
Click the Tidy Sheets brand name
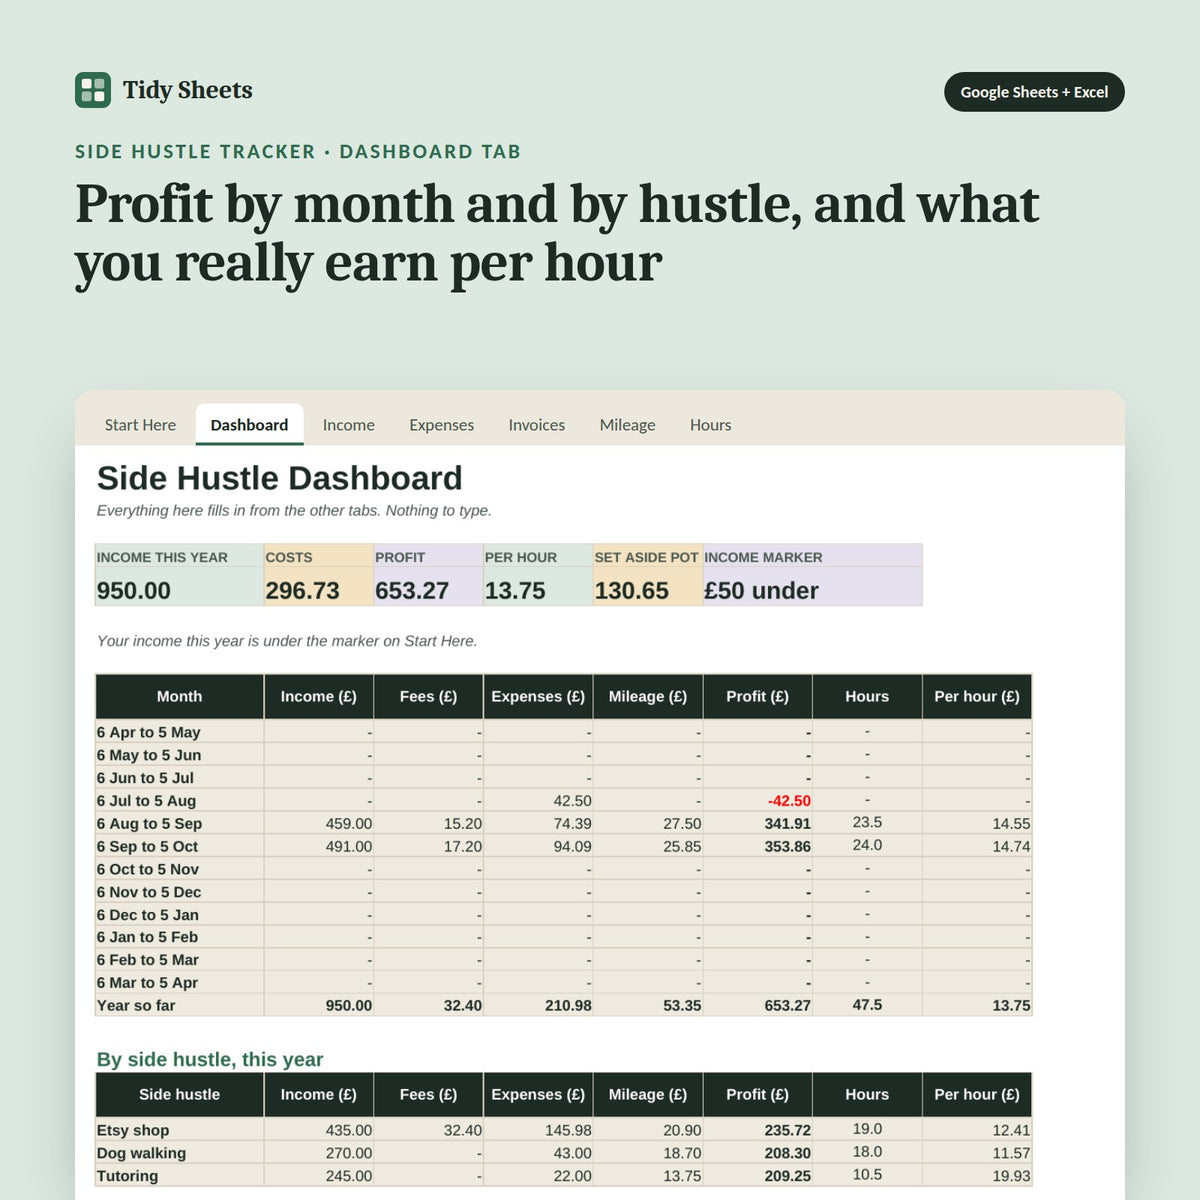click(x=188, y=90)
